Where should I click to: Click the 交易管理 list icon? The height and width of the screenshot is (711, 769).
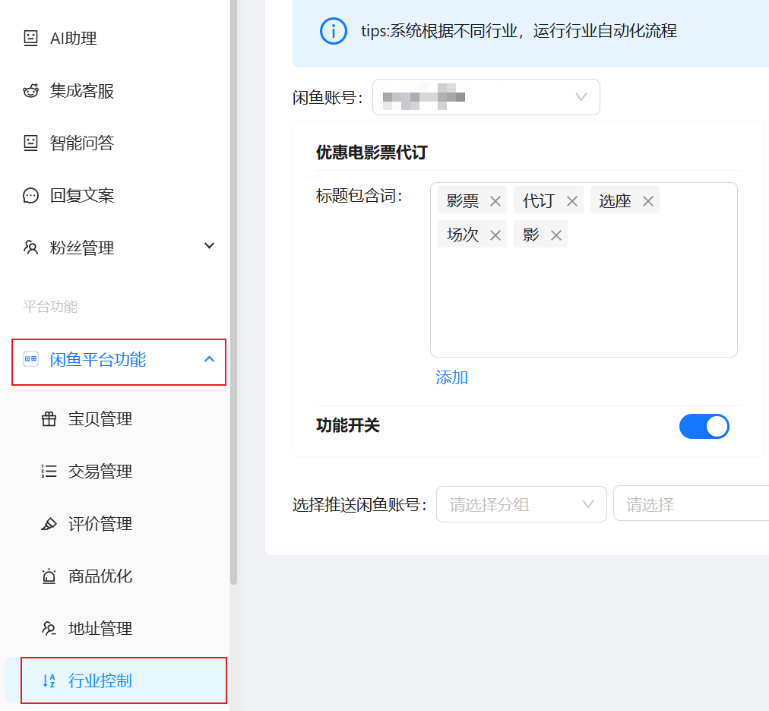(x=49, y=472)
